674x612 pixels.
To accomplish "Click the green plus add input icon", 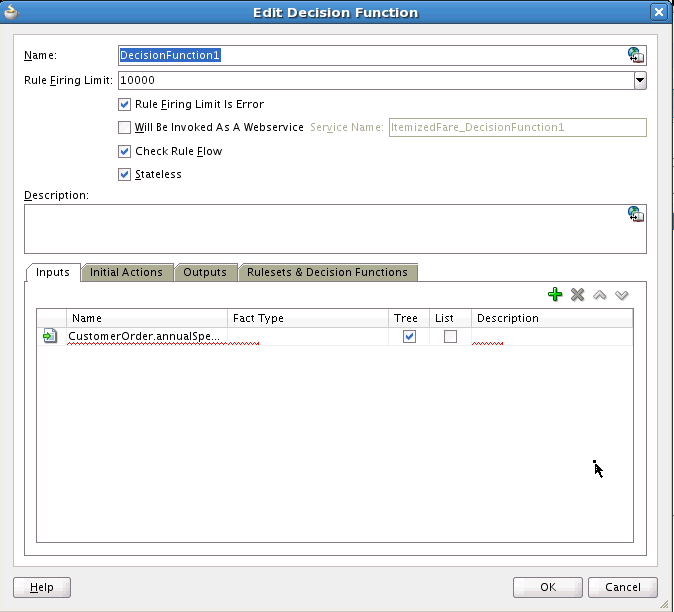I will (x=555, y=295).
